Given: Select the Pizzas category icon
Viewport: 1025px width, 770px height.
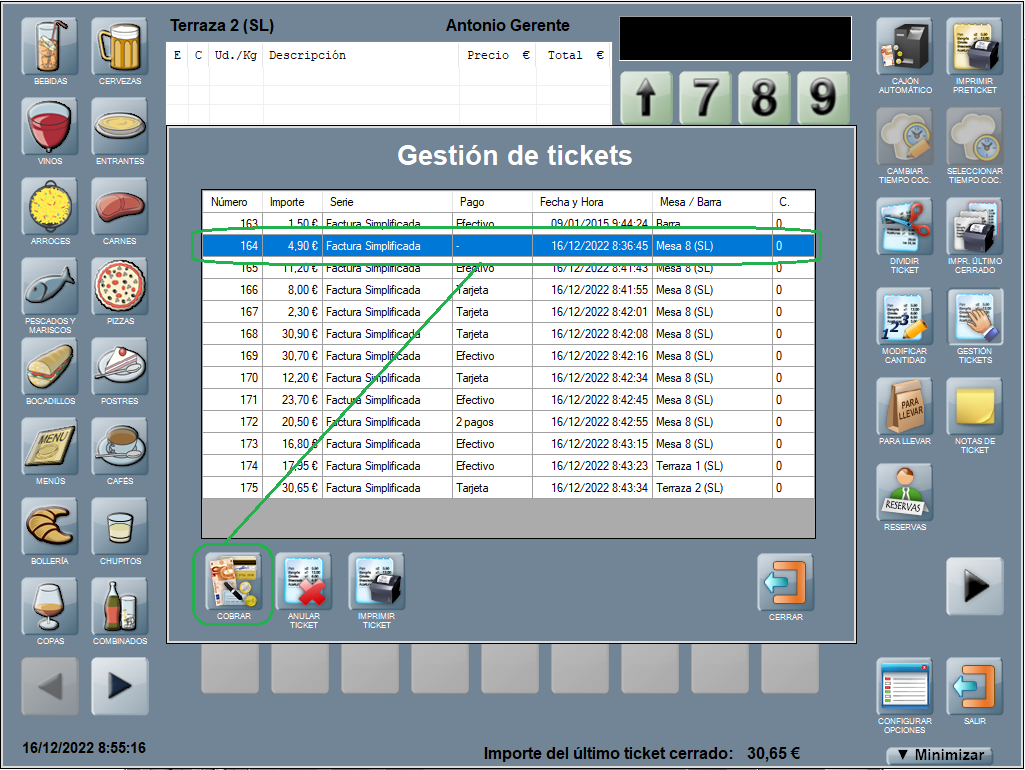Looking at the screenshot, I should [x=120, y=287].
